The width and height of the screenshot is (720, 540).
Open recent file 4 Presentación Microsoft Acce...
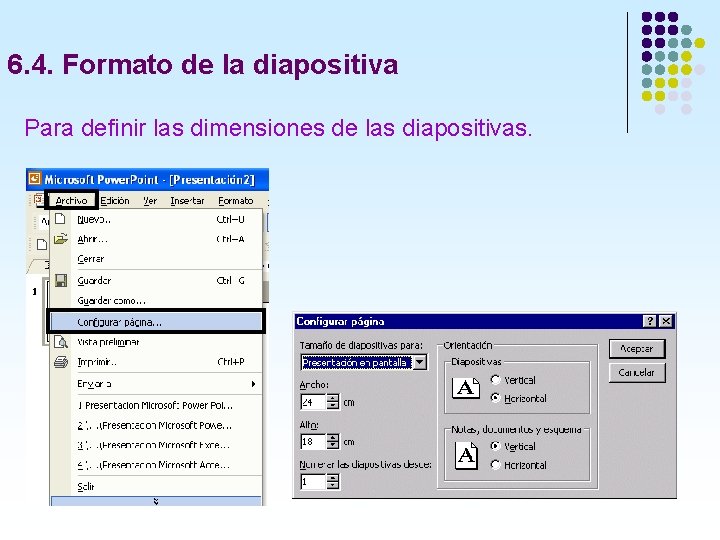point(156,465)
